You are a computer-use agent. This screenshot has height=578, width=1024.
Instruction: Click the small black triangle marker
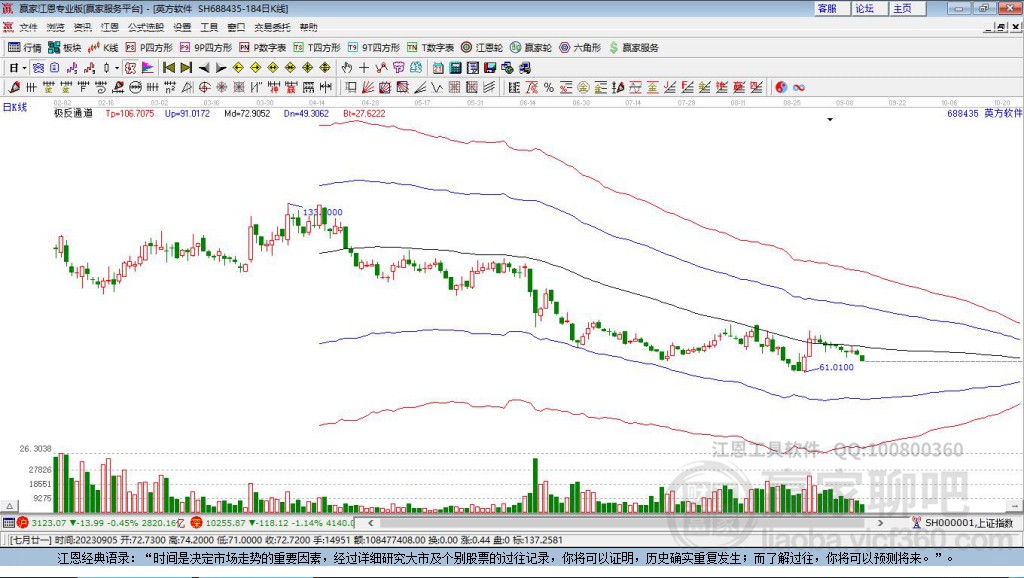(830, 120)
